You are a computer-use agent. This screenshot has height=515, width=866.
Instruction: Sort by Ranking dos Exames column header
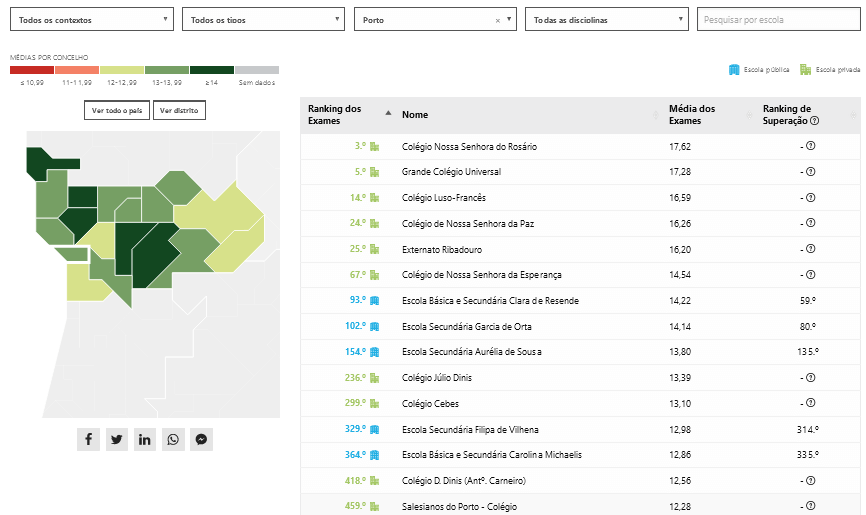coord(336,114)
